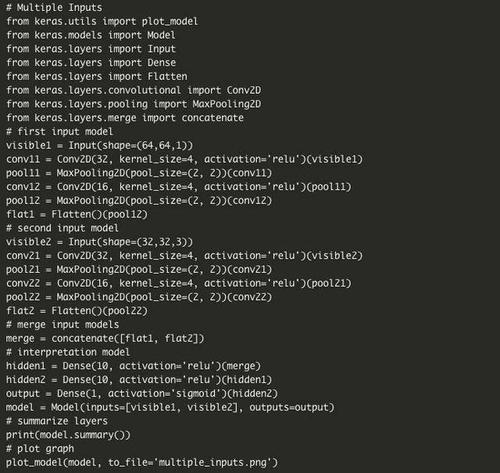Click the '# first input model' comment

[60, 132]
